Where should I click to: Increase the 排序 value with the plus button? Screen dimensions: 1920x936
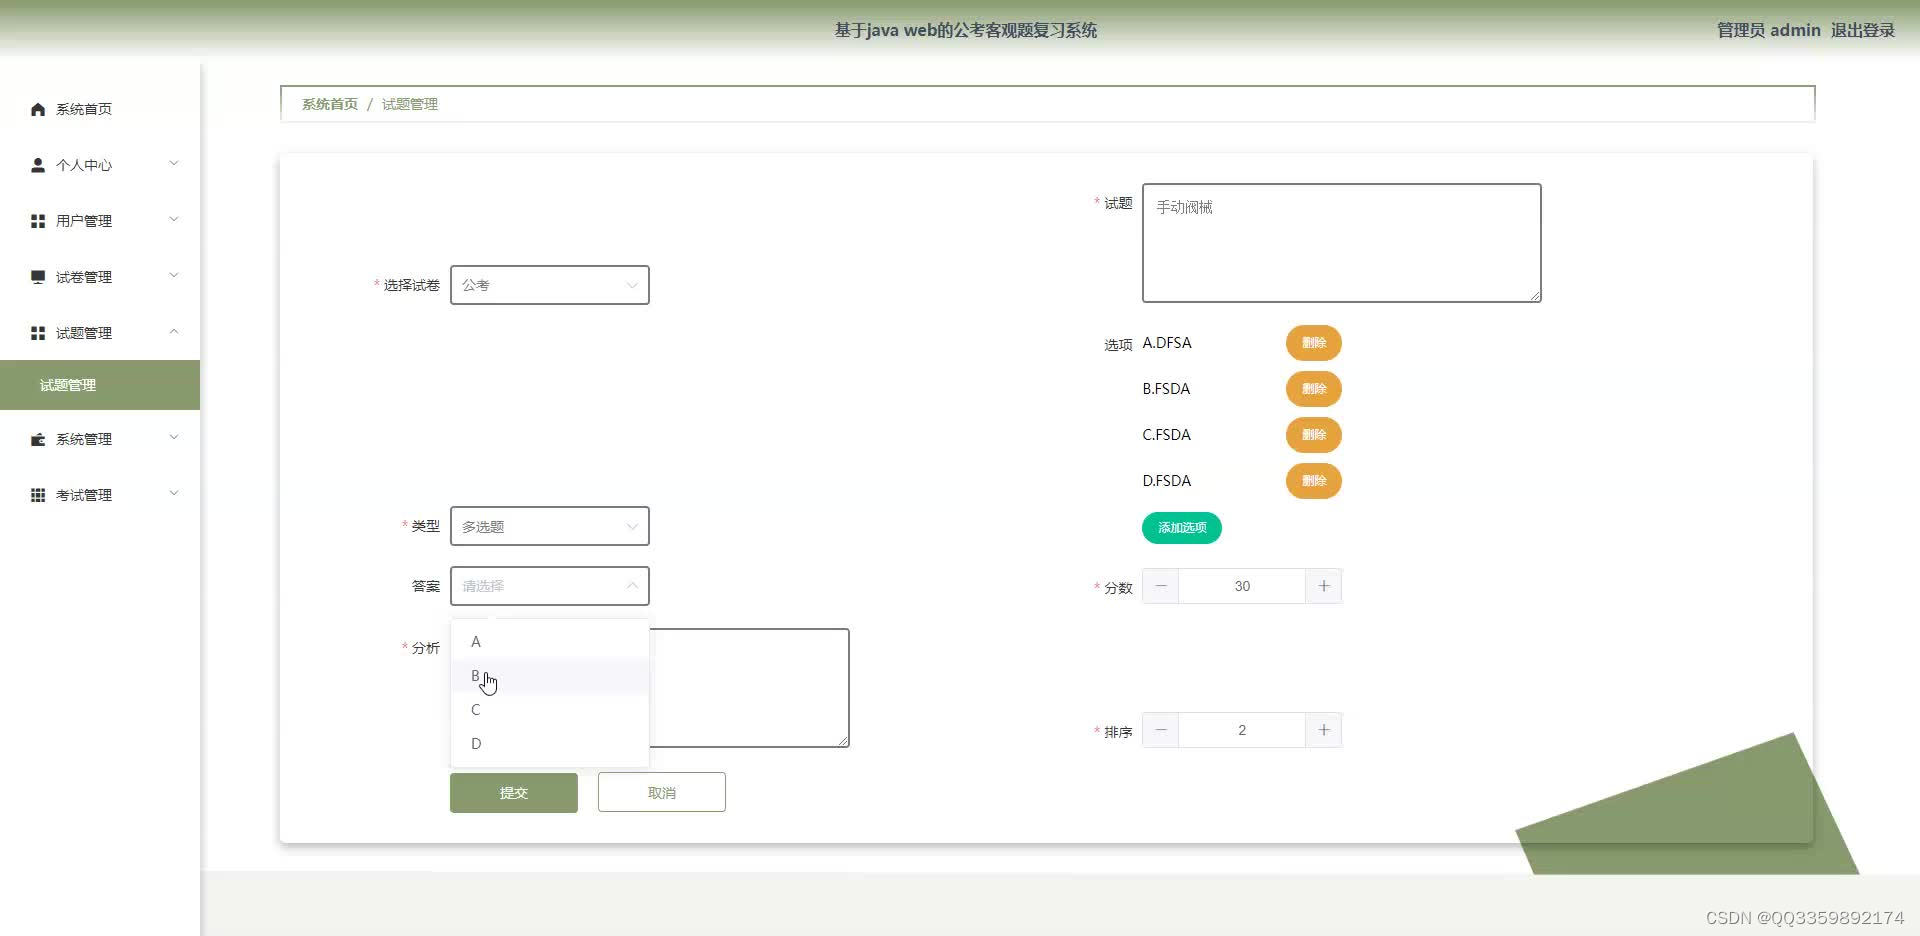tap(1323, 730)
